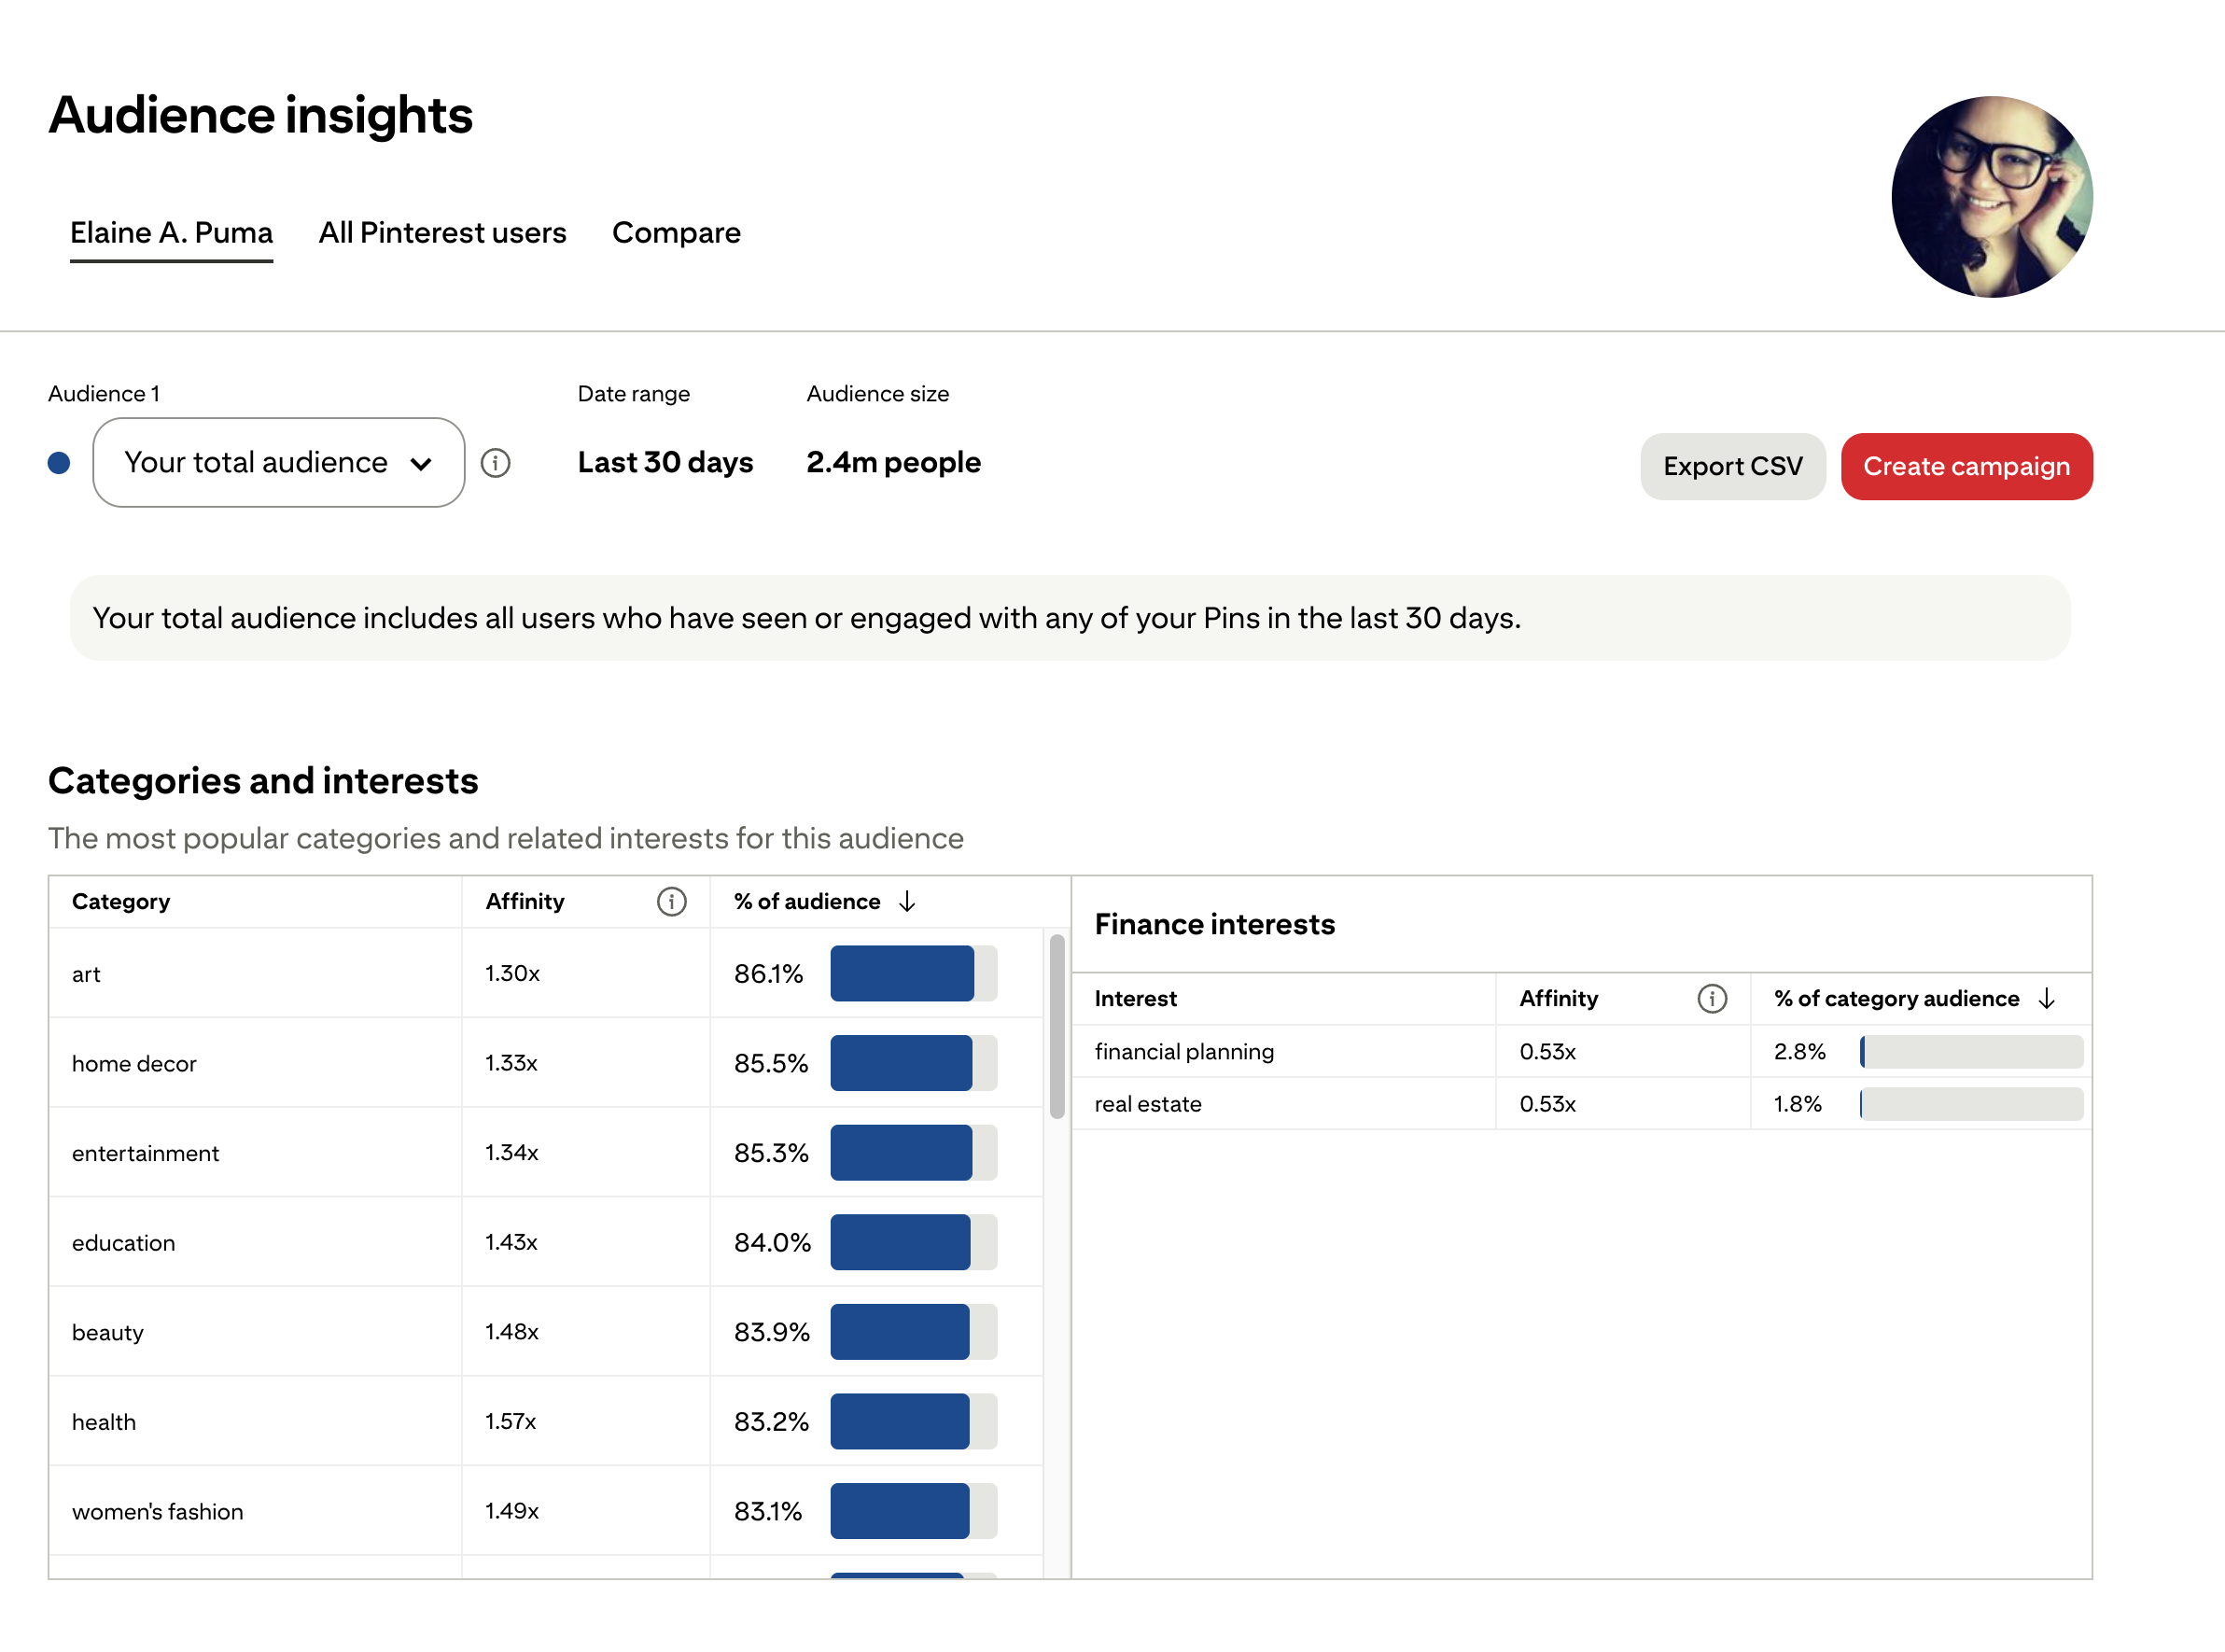This screenshot has height=1652, width=2225.
Task: Switch to All Pinterest users tab
Action: [x=442, y=233]
